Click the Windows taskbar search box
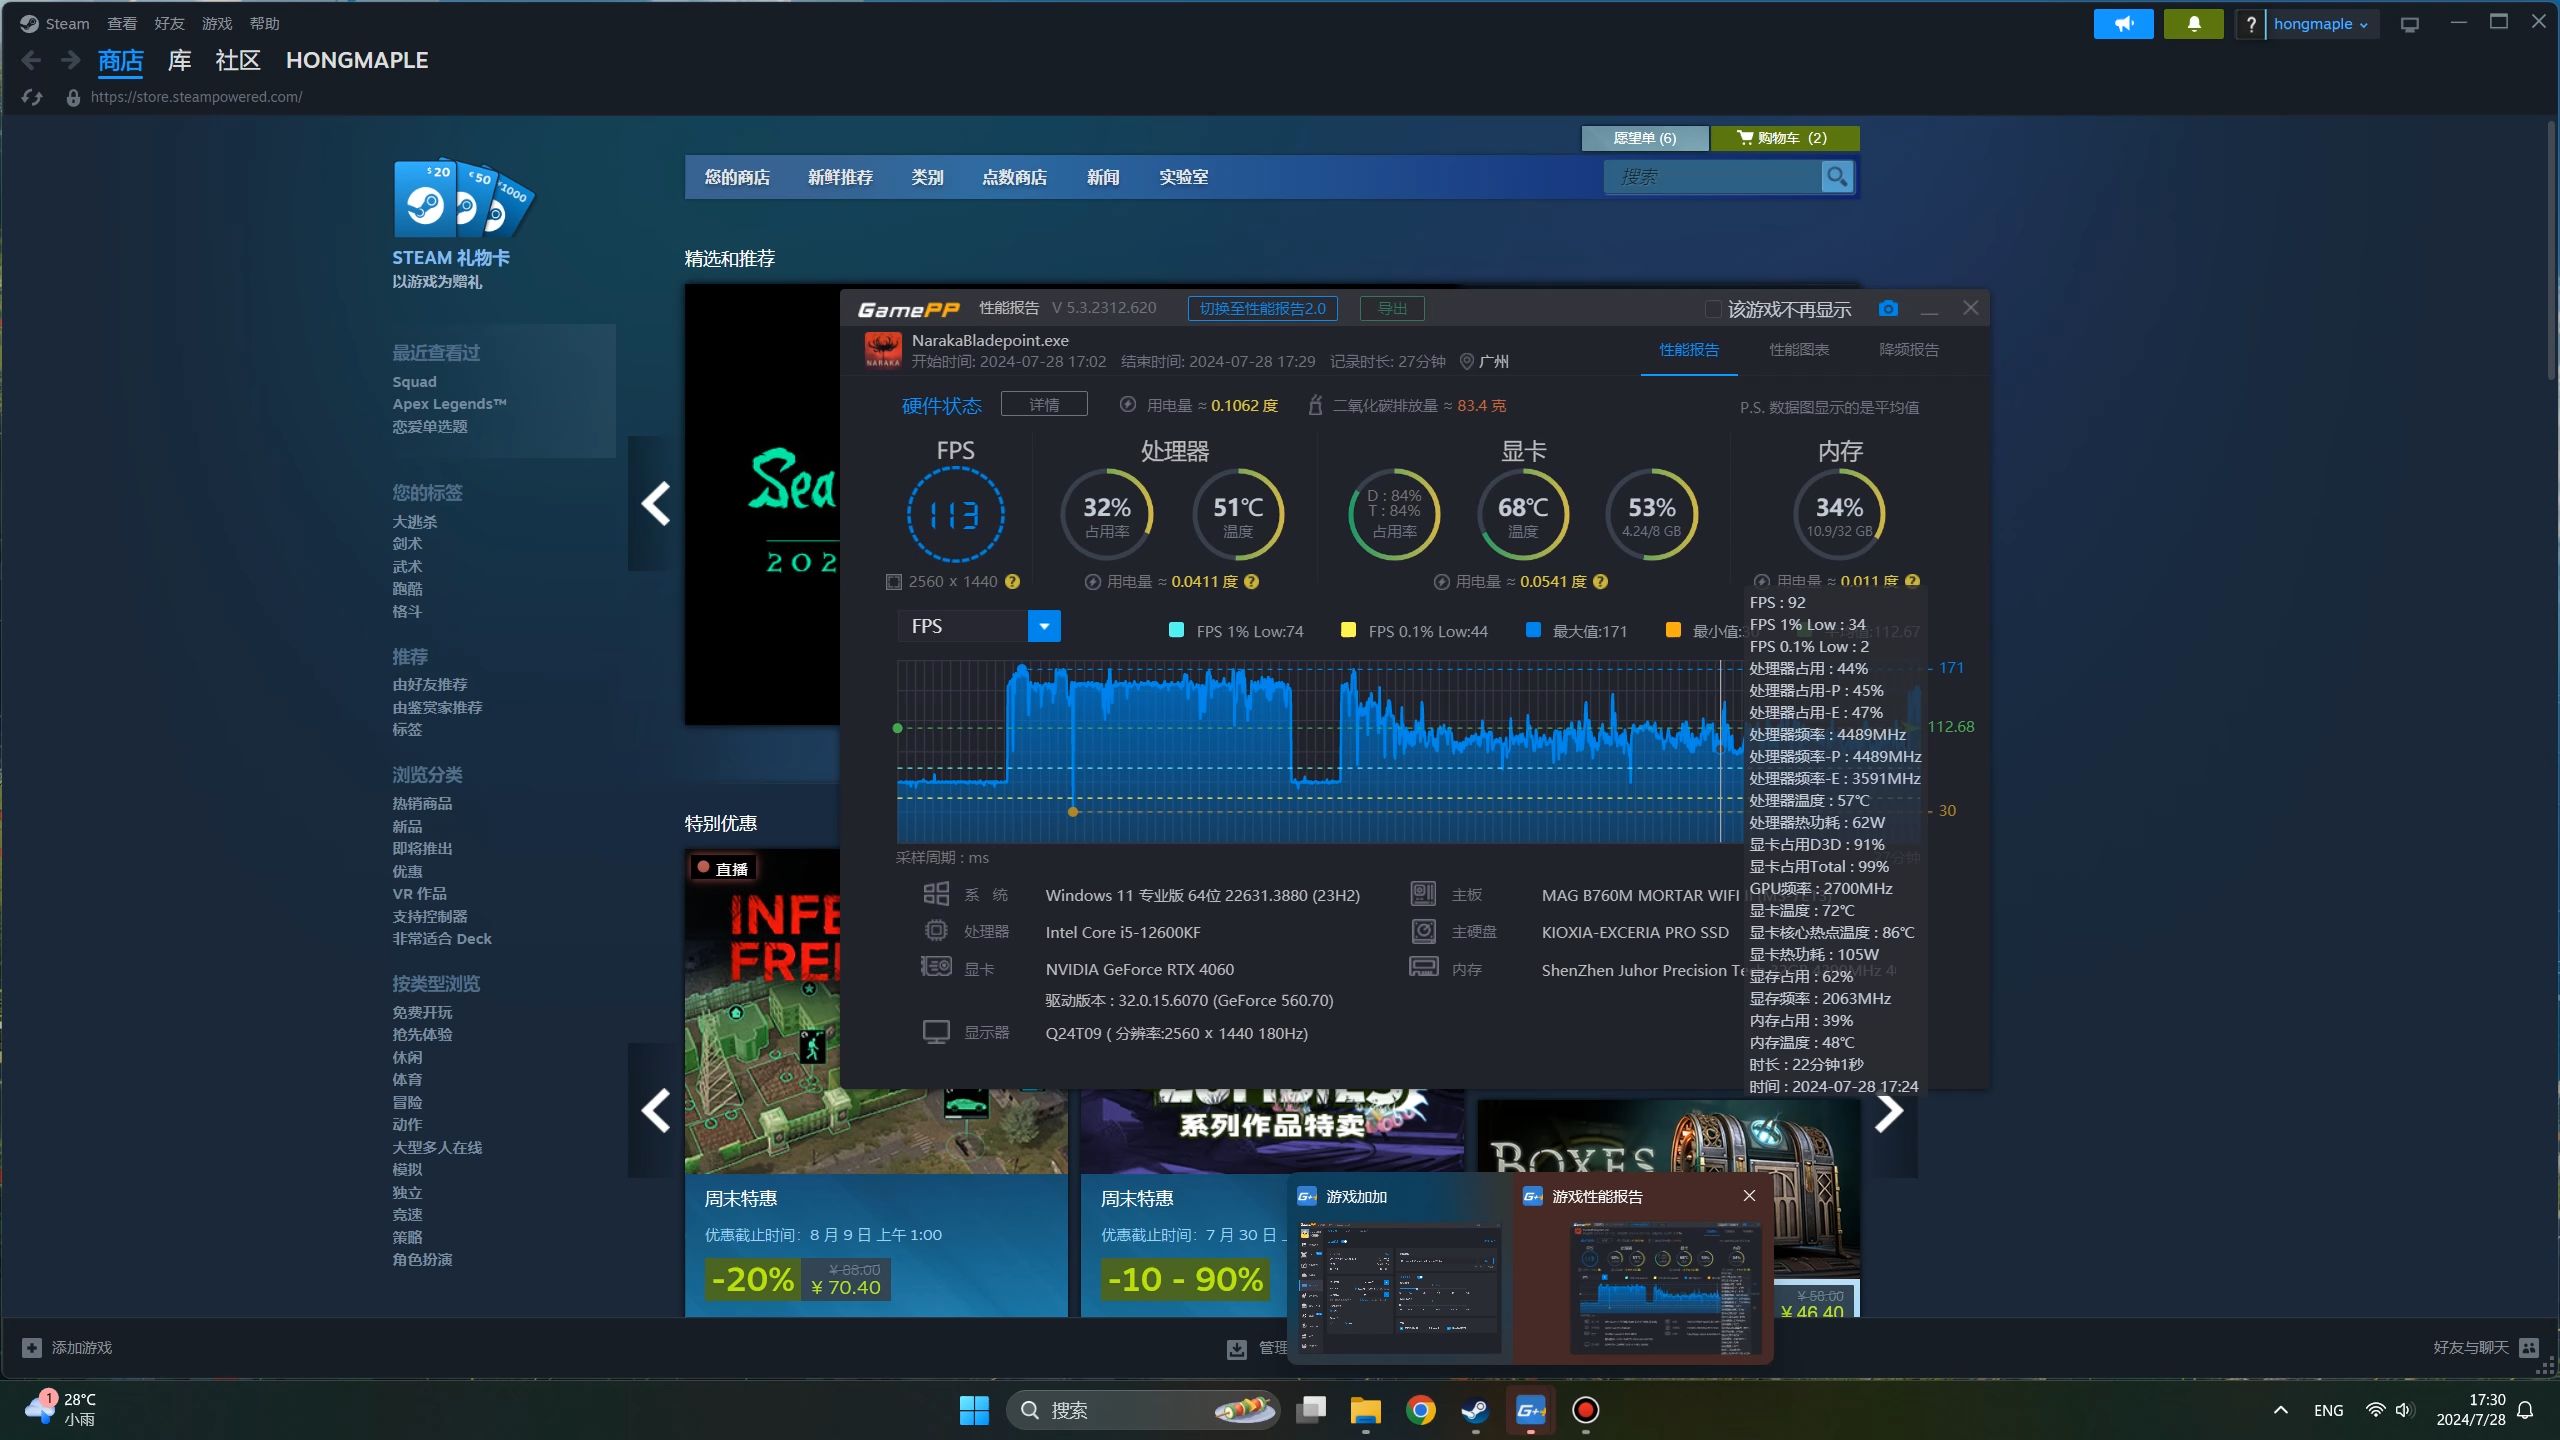Image resolution: width=2560 pixels, height=1440 pixels. point(1142,1410)
